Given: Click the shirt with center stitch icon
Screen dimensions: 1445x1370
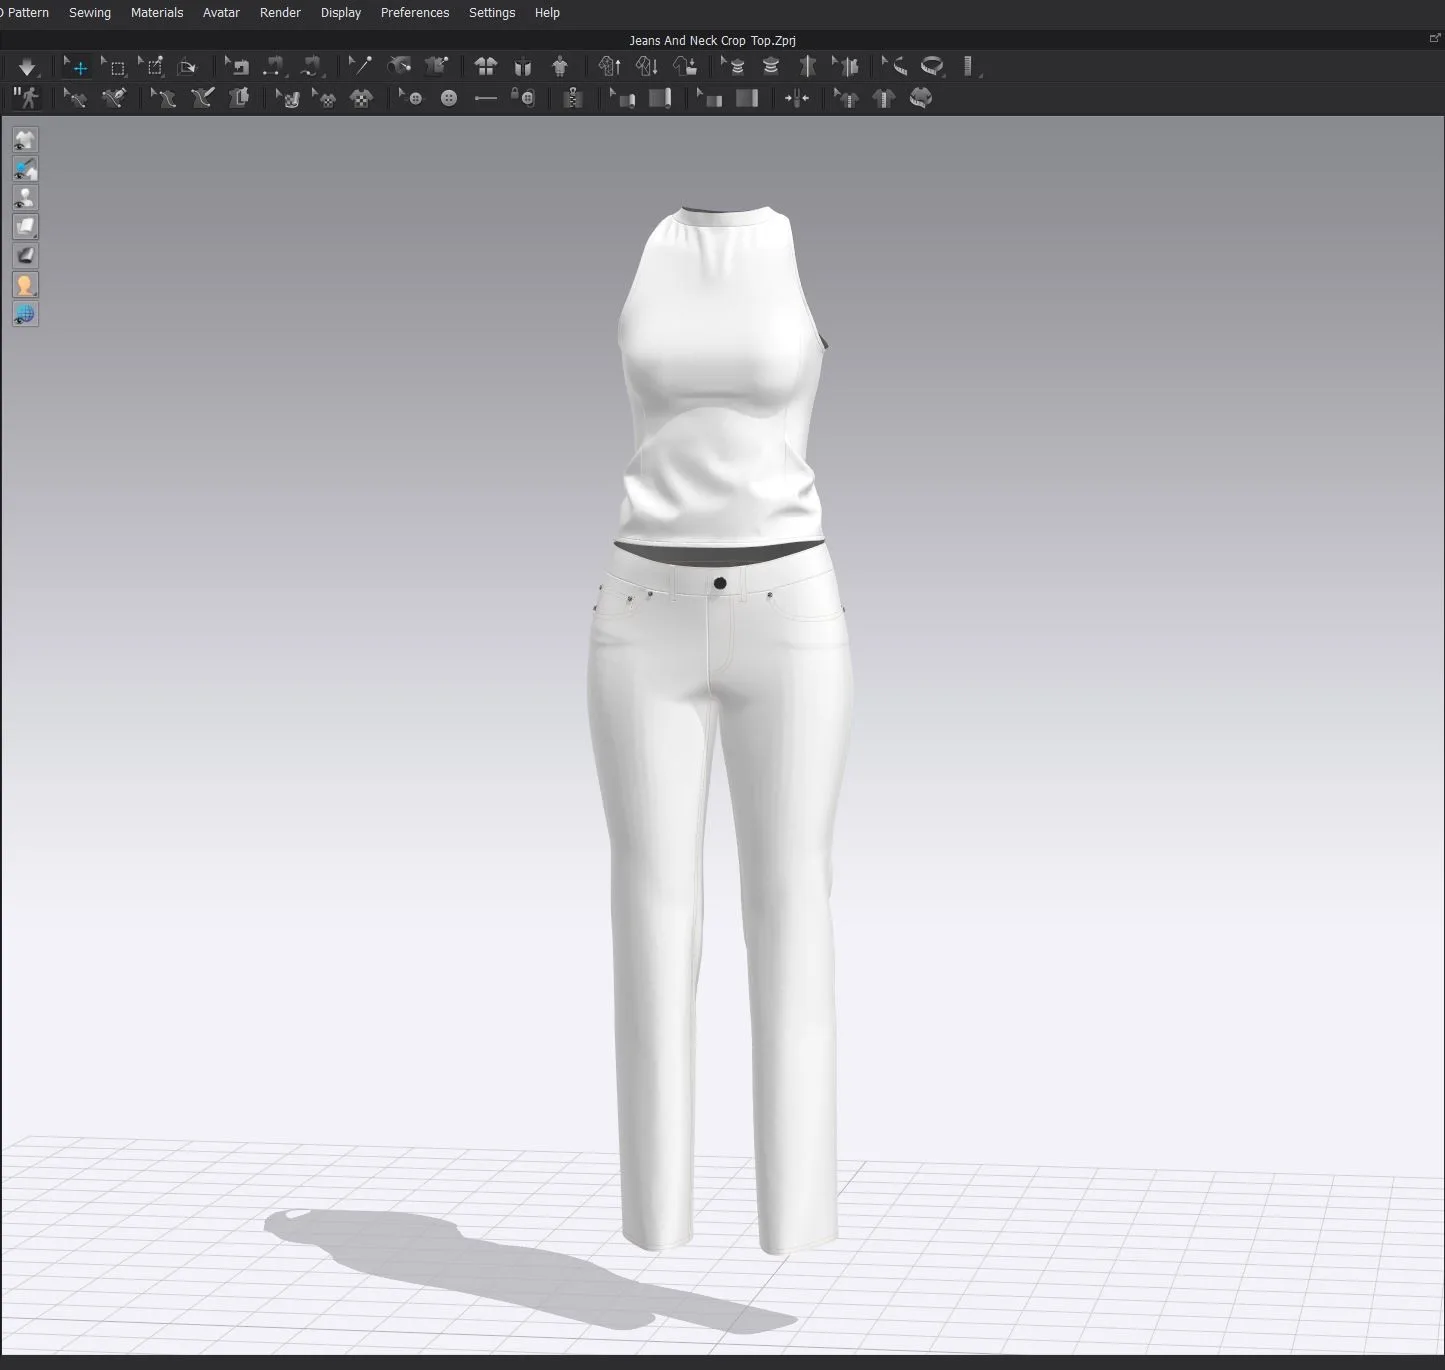Looking at the screenshot, I should pyautogui.click(x=883, y=98).
